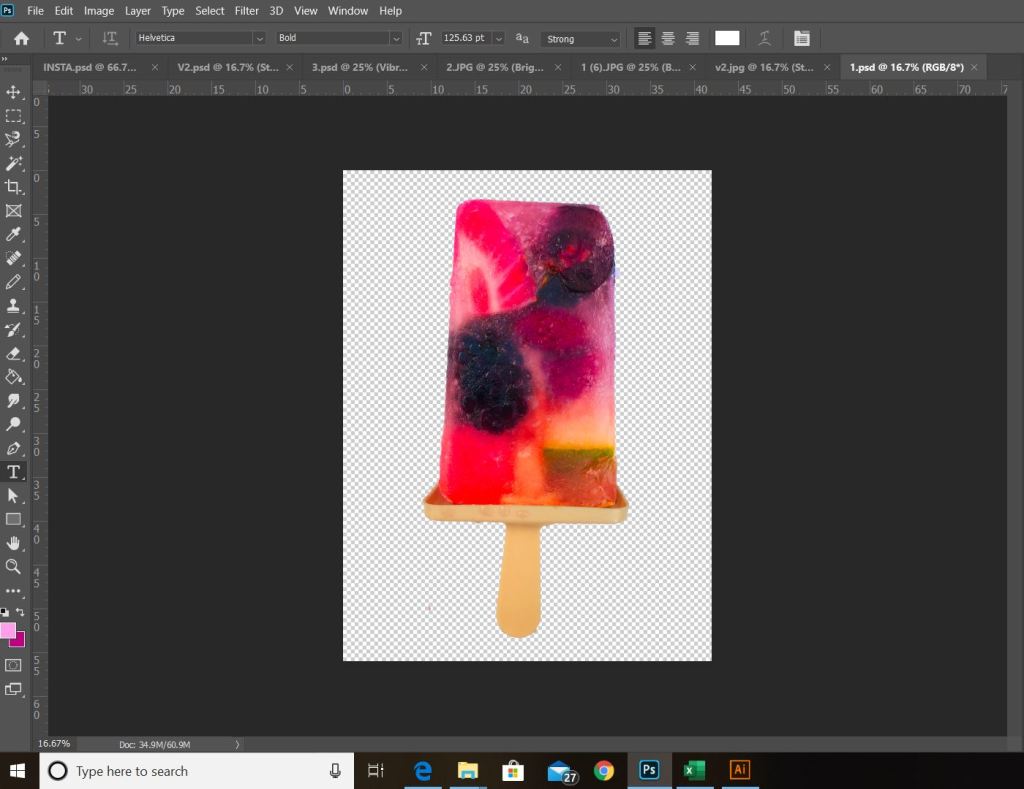This screenshot has height=789, width=1024.
Task: Select the Crop tool
Action: [x=14, y=187]
